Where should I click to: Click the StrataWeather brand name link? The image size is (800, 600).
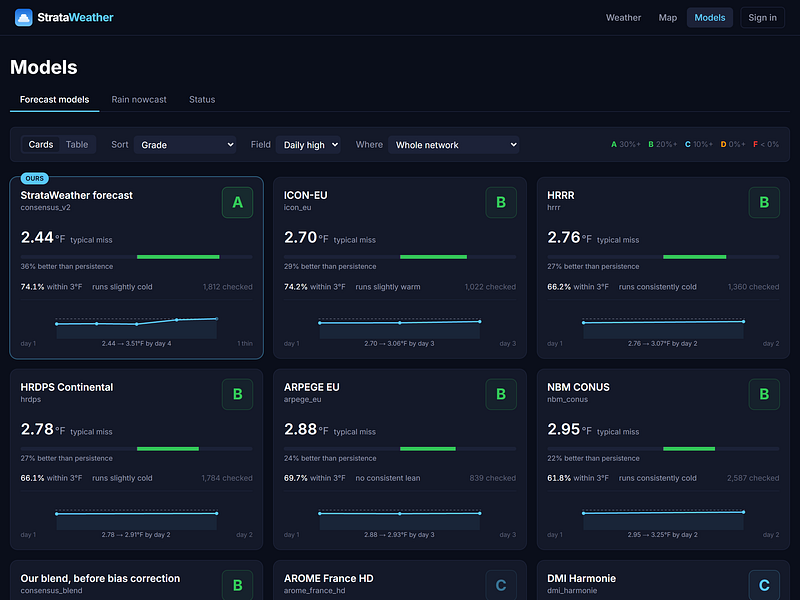(76, 17)
